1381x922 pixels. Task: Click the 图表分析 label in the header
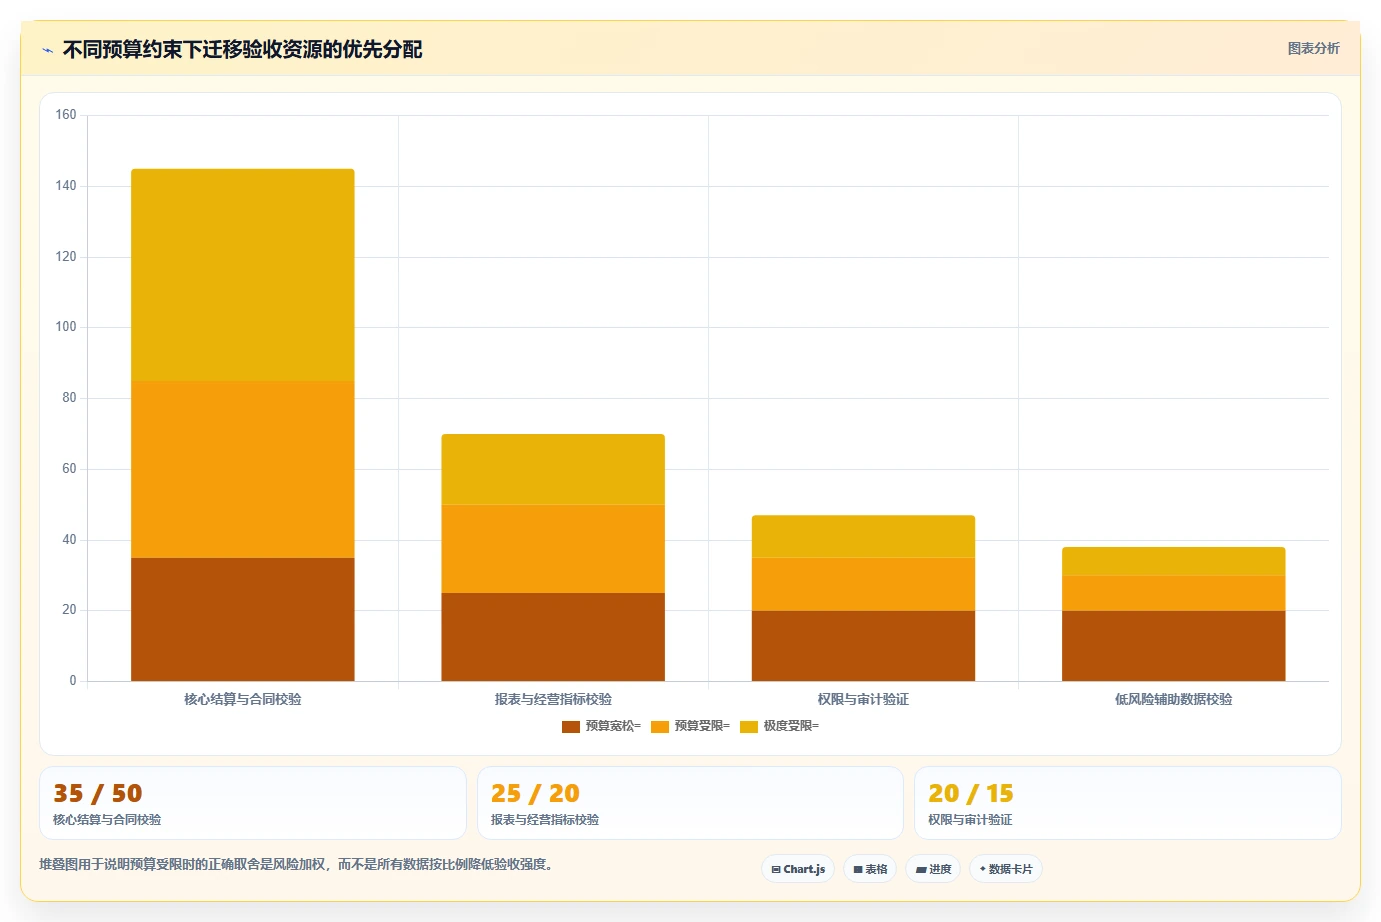click(x=1313, y=48)
